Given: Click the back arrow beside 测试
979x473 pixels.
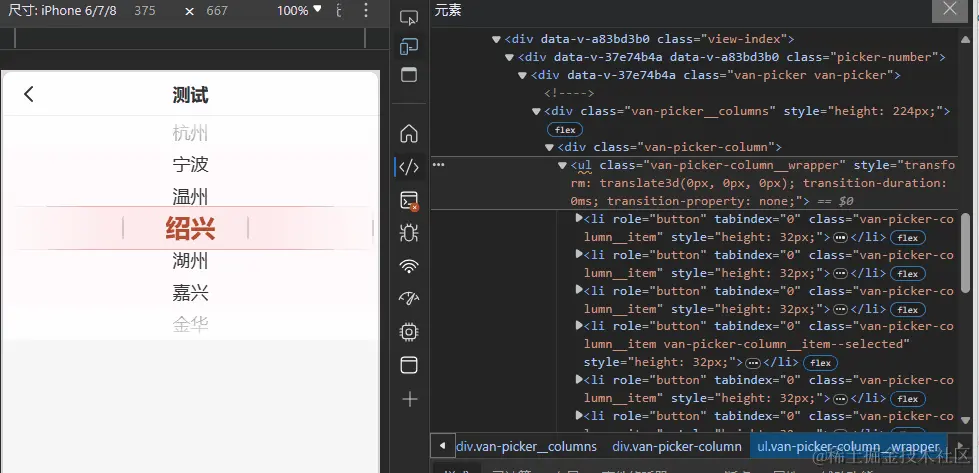Looking at the screenshot, I should [x=29, y=94].
